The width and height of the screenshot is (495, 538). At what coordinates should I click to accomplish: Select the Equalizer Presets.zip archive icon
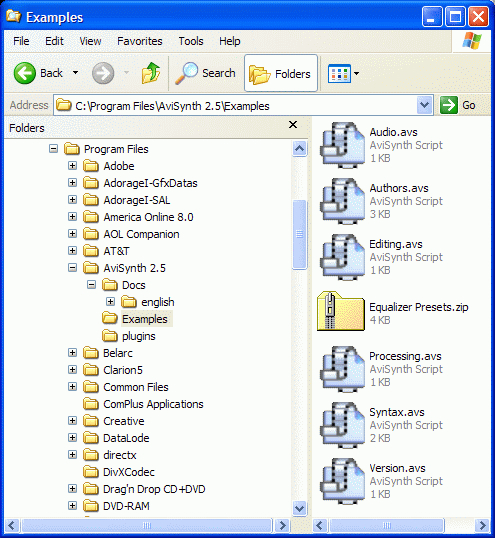pos(341,311)
